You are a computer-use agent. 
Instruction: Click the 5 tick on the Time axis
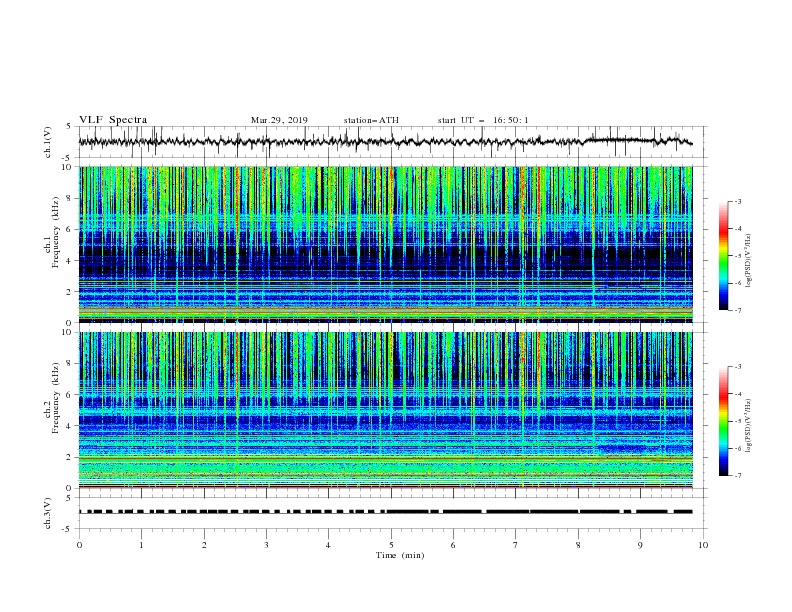tap(391, 545)
